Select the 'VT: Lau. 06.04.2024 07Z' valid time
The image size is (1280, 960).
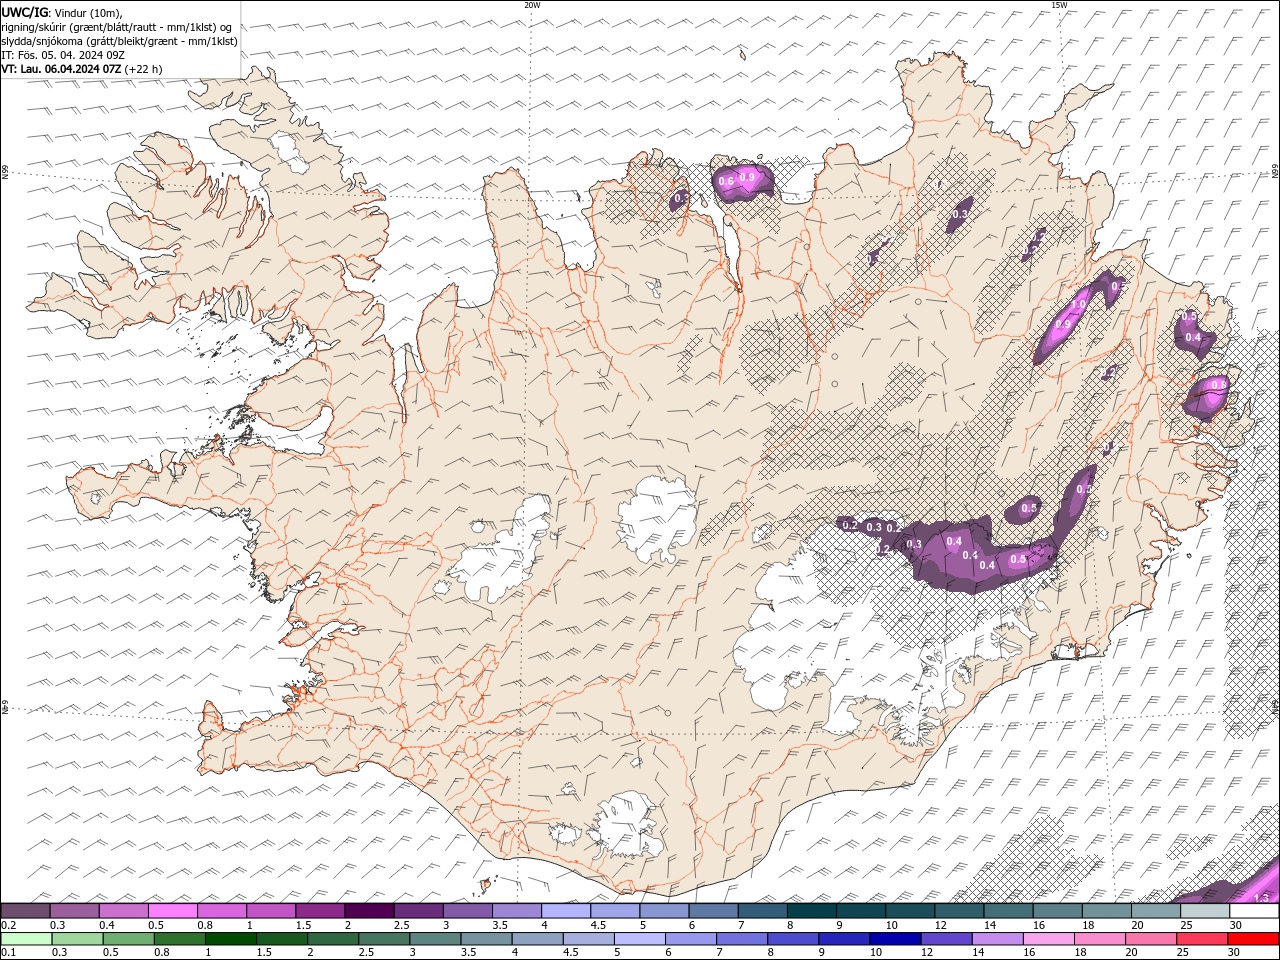pos(62,69)
